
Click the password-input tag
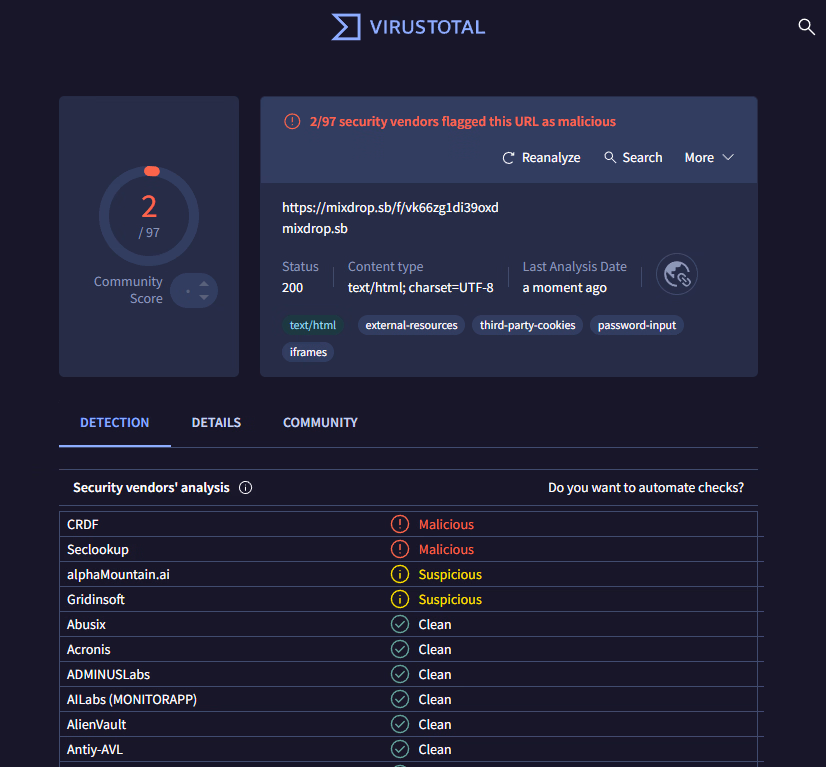click(x=636, y=325)
